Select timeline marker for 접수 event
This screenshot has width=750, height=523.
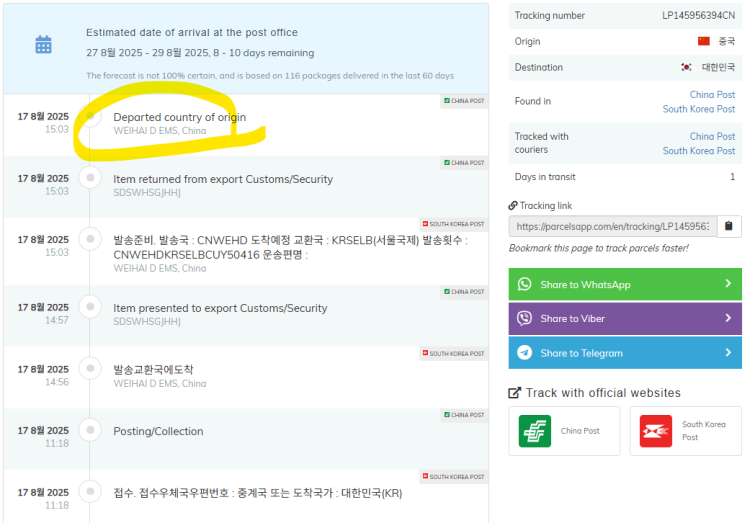tap(90, 491)
